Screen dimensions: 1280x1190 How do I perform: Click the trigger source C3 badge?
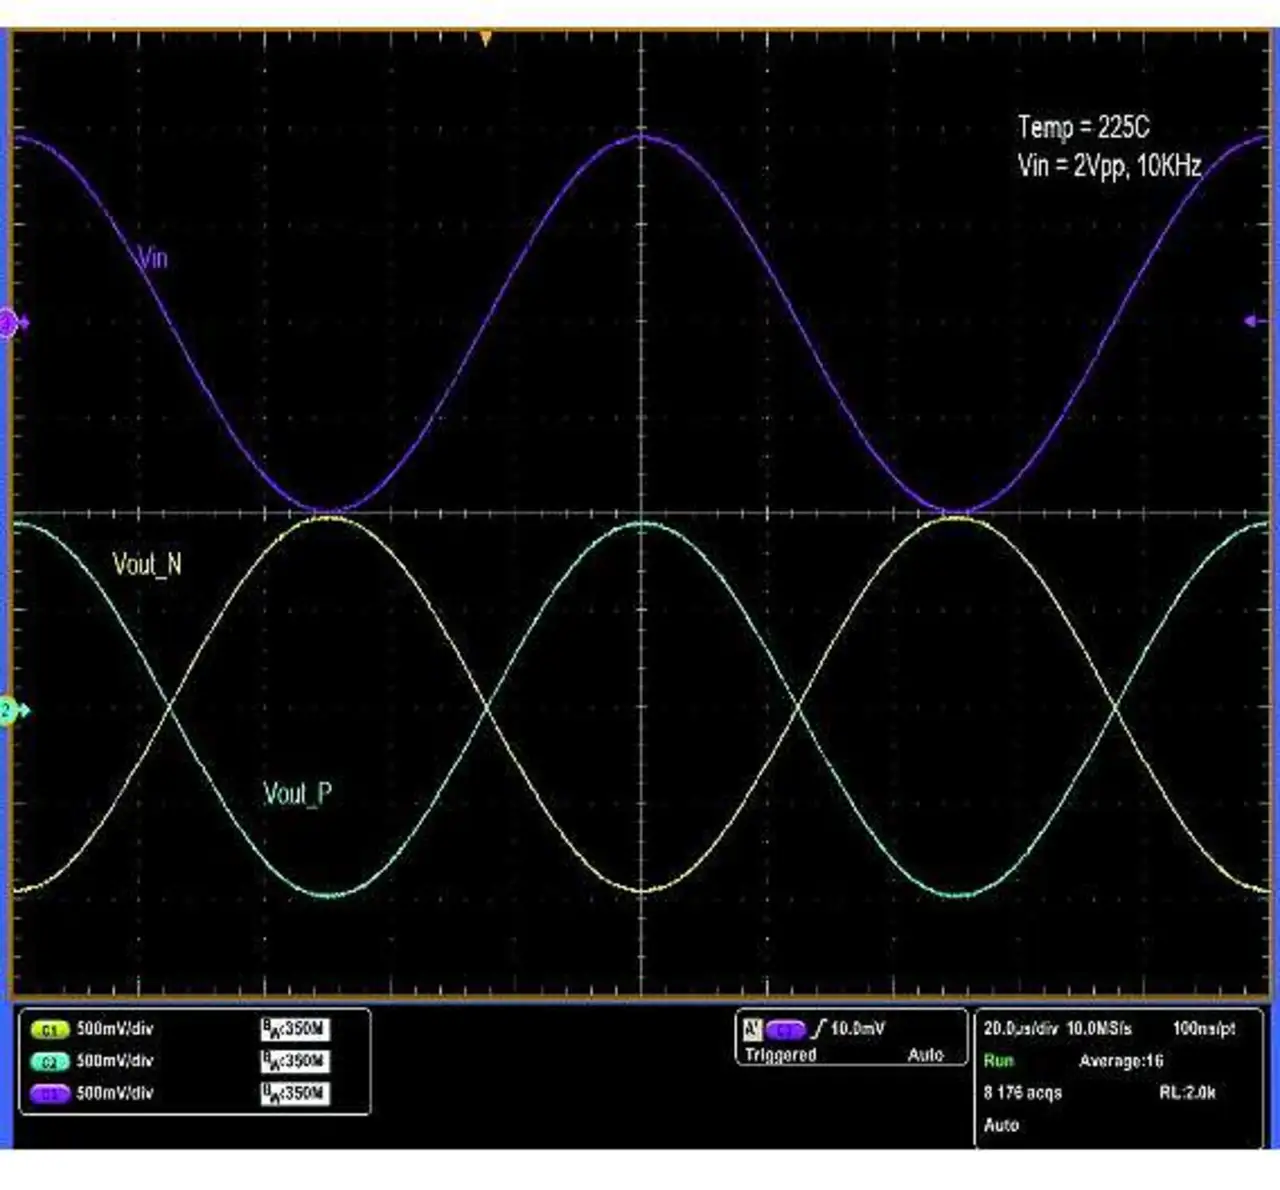click(x=786, y=1029)
